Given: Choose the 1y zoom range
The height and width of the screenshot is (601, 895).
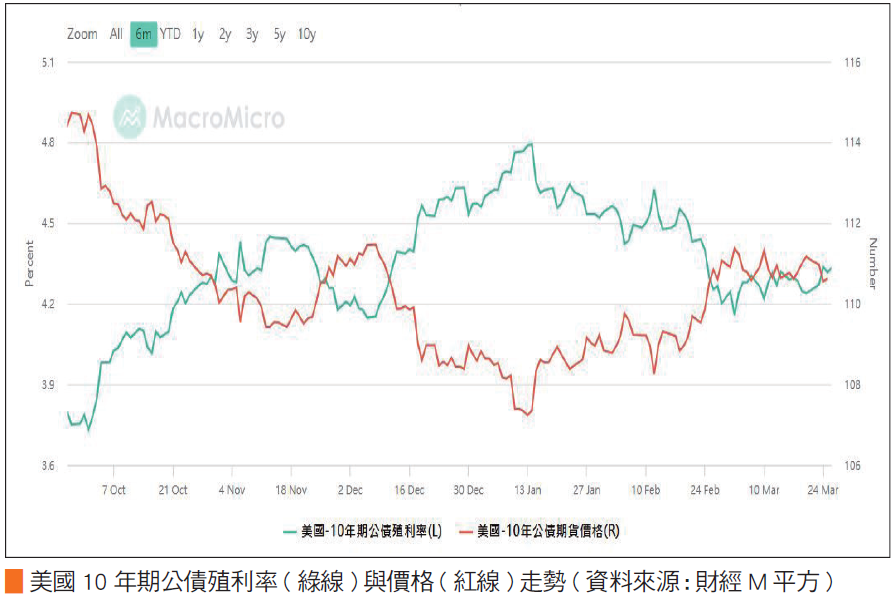Looking at the screenshot, I should pos(198,34).
